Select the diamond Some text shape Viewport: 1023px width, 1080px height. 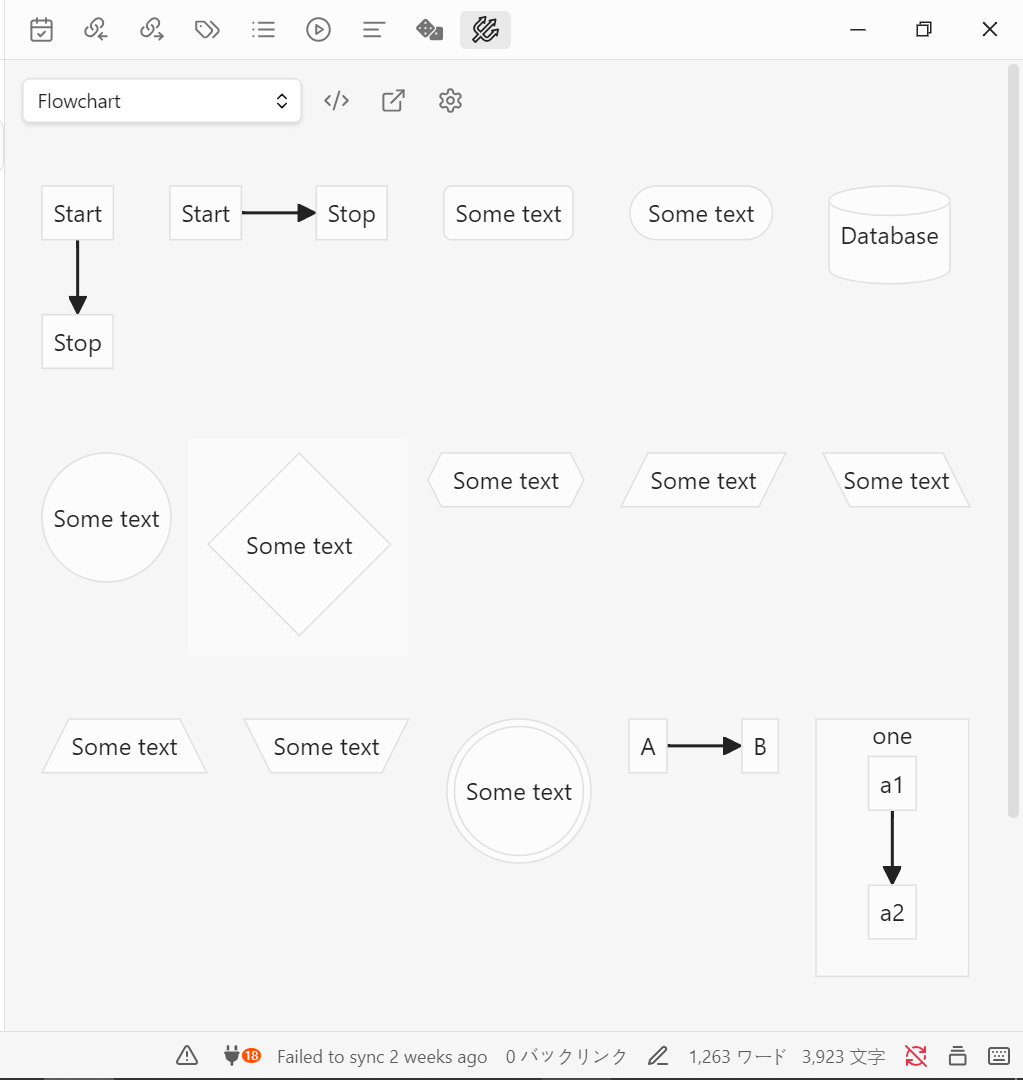[x=299, y=545]
